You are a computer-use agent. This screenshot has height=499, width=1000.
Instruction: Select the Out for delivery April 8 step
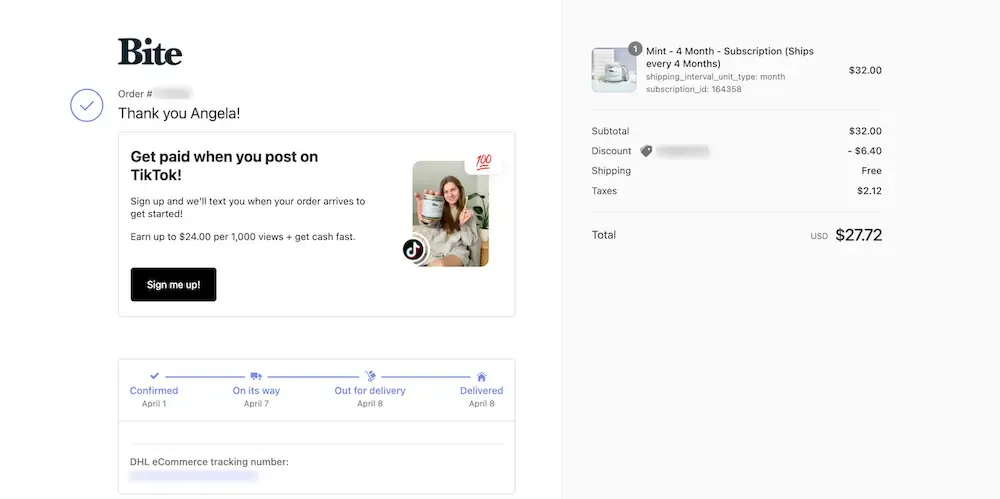(370, 390)
